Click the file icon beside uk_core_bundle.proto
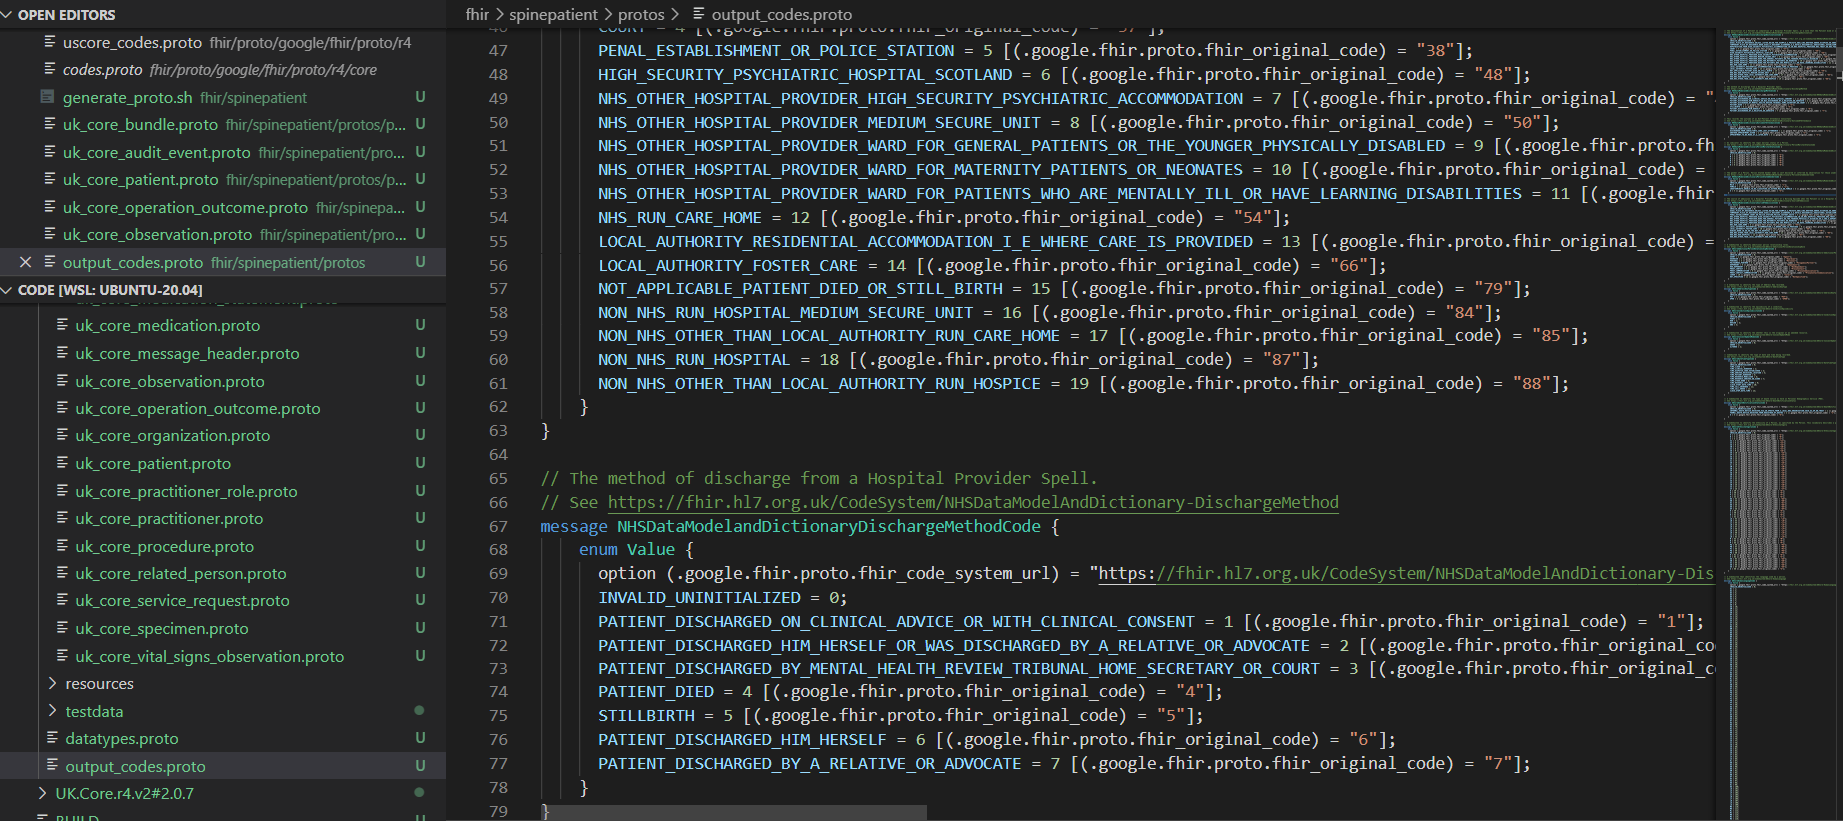This screenshot has width=1843, height=821. point(50,124)
